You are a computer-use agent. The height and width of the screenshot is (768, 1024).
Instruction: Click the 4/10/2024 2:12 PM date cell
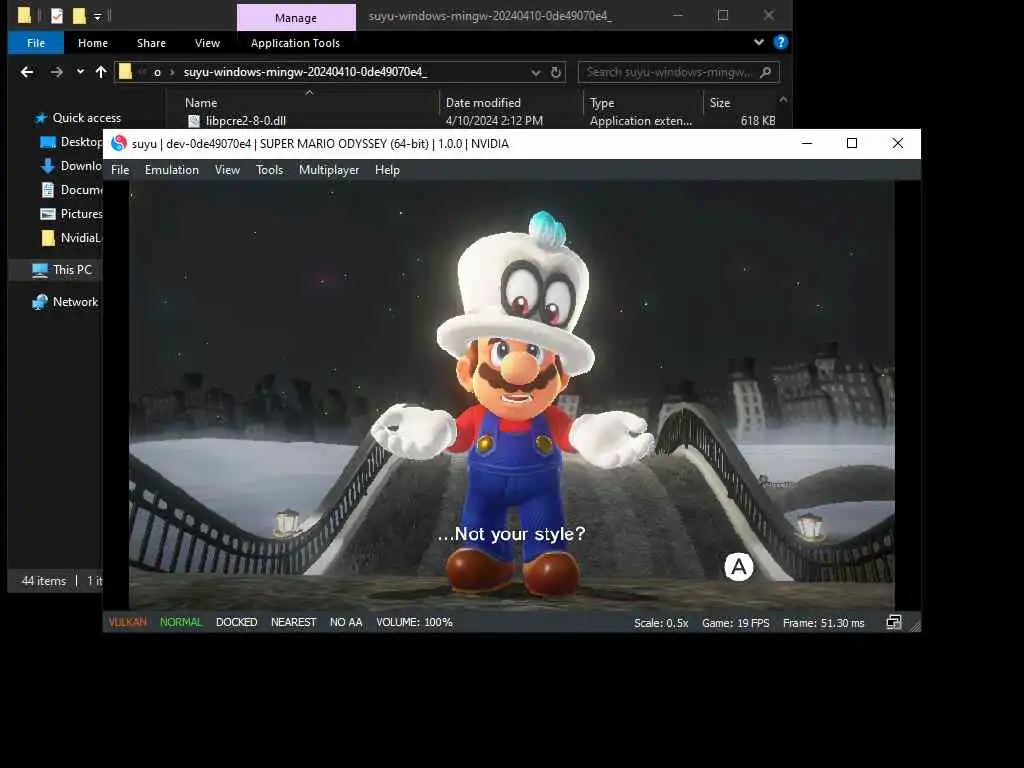(x=494, y=121)
